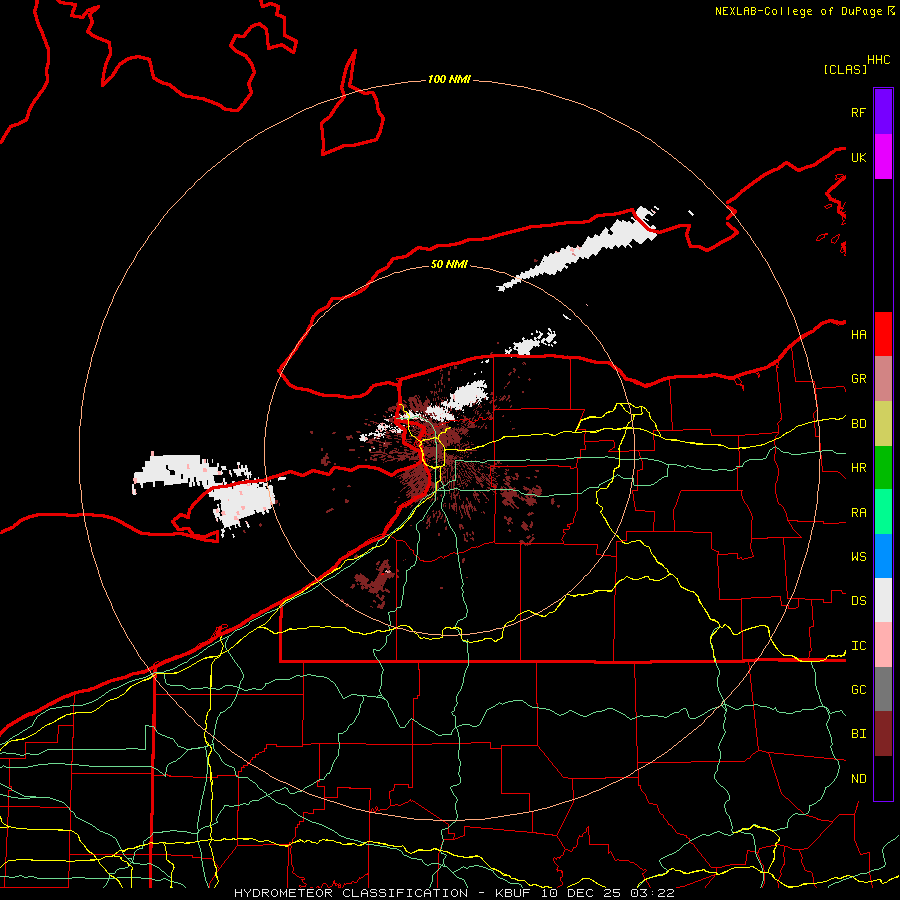Screen dimensions: 900x900
Task: Select the GR dusty pink legend swatch
Action: (883, 378)
